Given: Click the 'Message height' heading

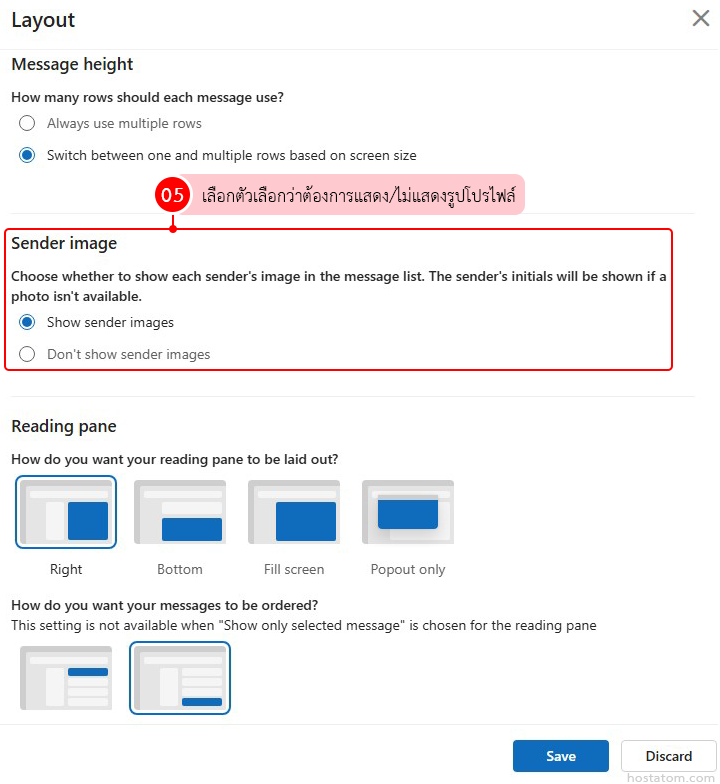Looking at the screenshot, I should click(x=72, y=64).
